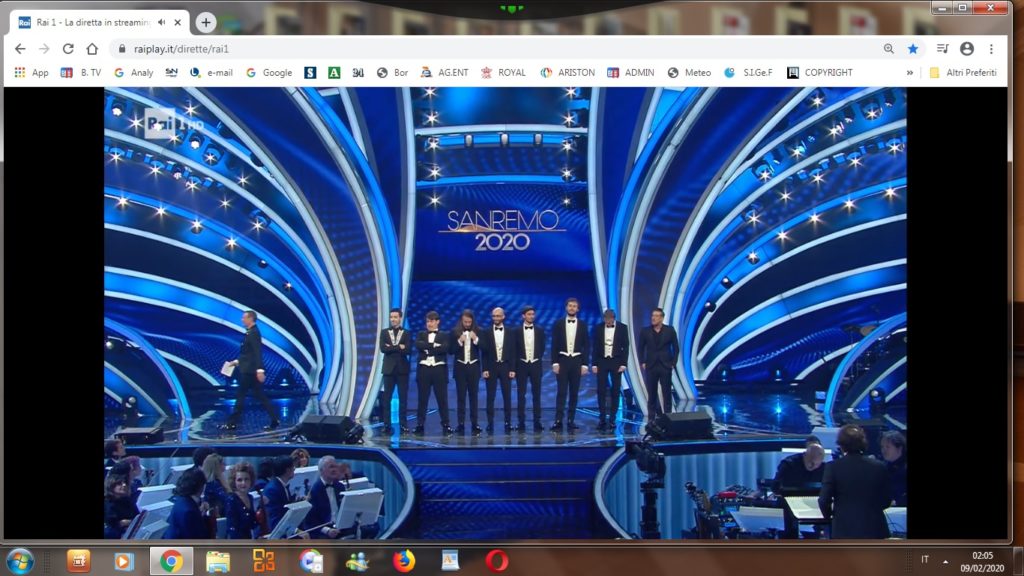Viewport: 1024px width, 576px height.
Task: Open the Meteo bookmark
Action: pos(689,73)
